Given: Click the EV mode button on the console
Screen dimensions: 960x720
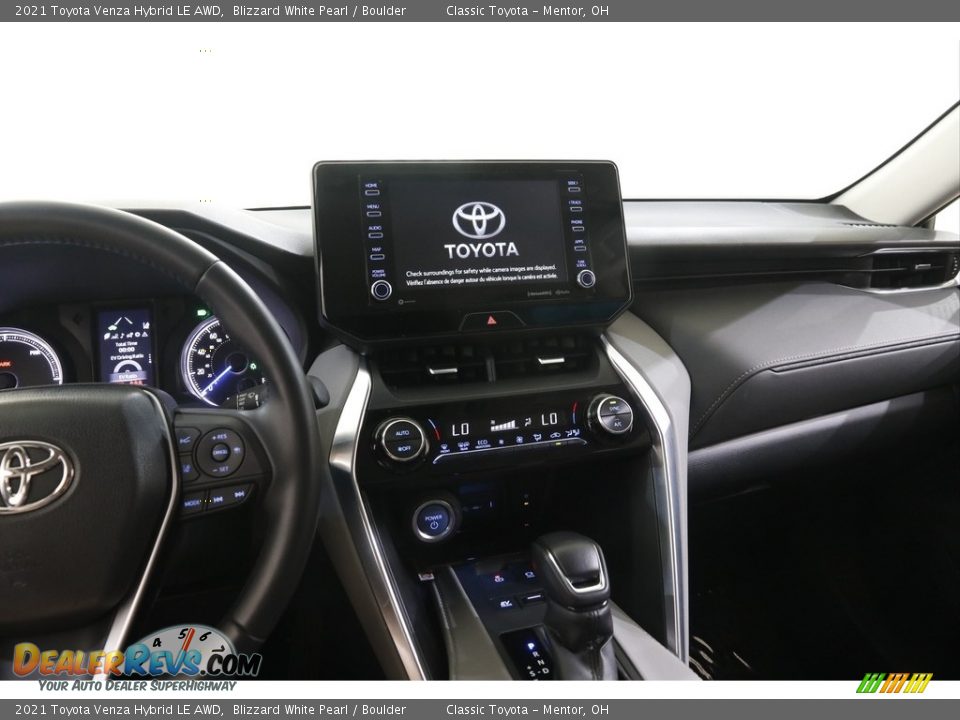Looking at the screenshot, I should [506, 604].
